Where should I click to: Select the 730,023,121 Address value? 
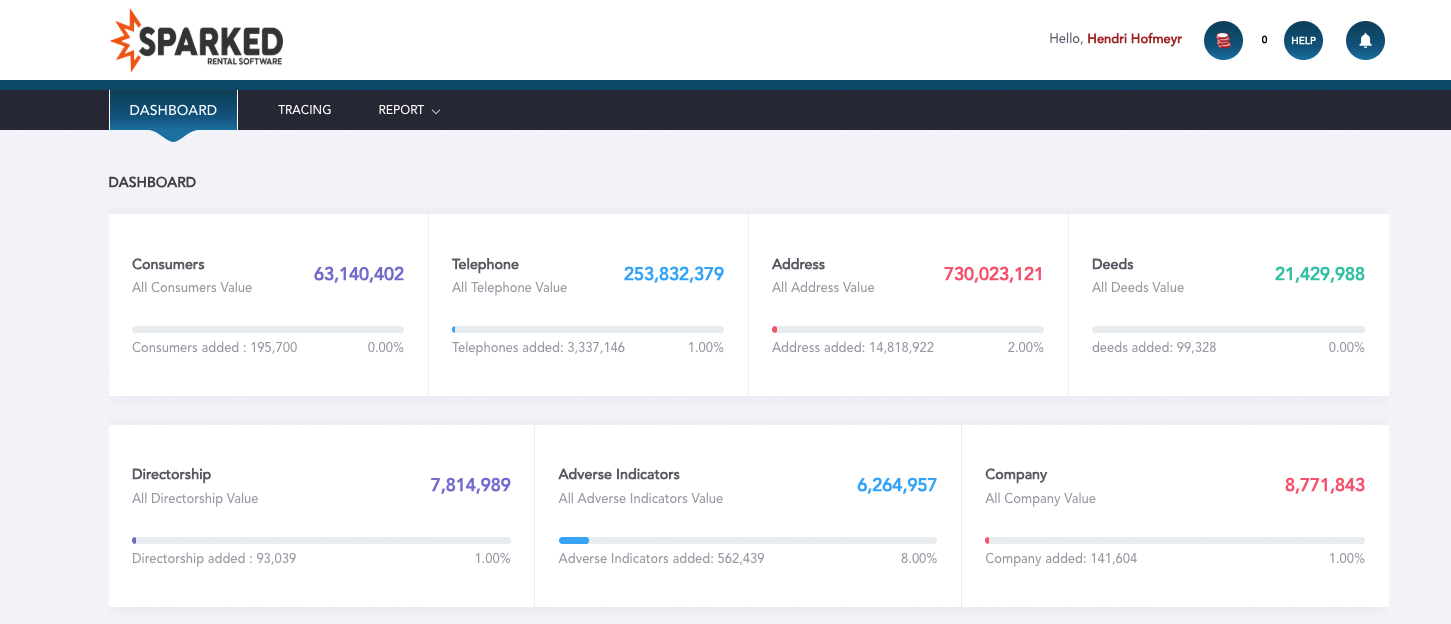pos(992,273)
